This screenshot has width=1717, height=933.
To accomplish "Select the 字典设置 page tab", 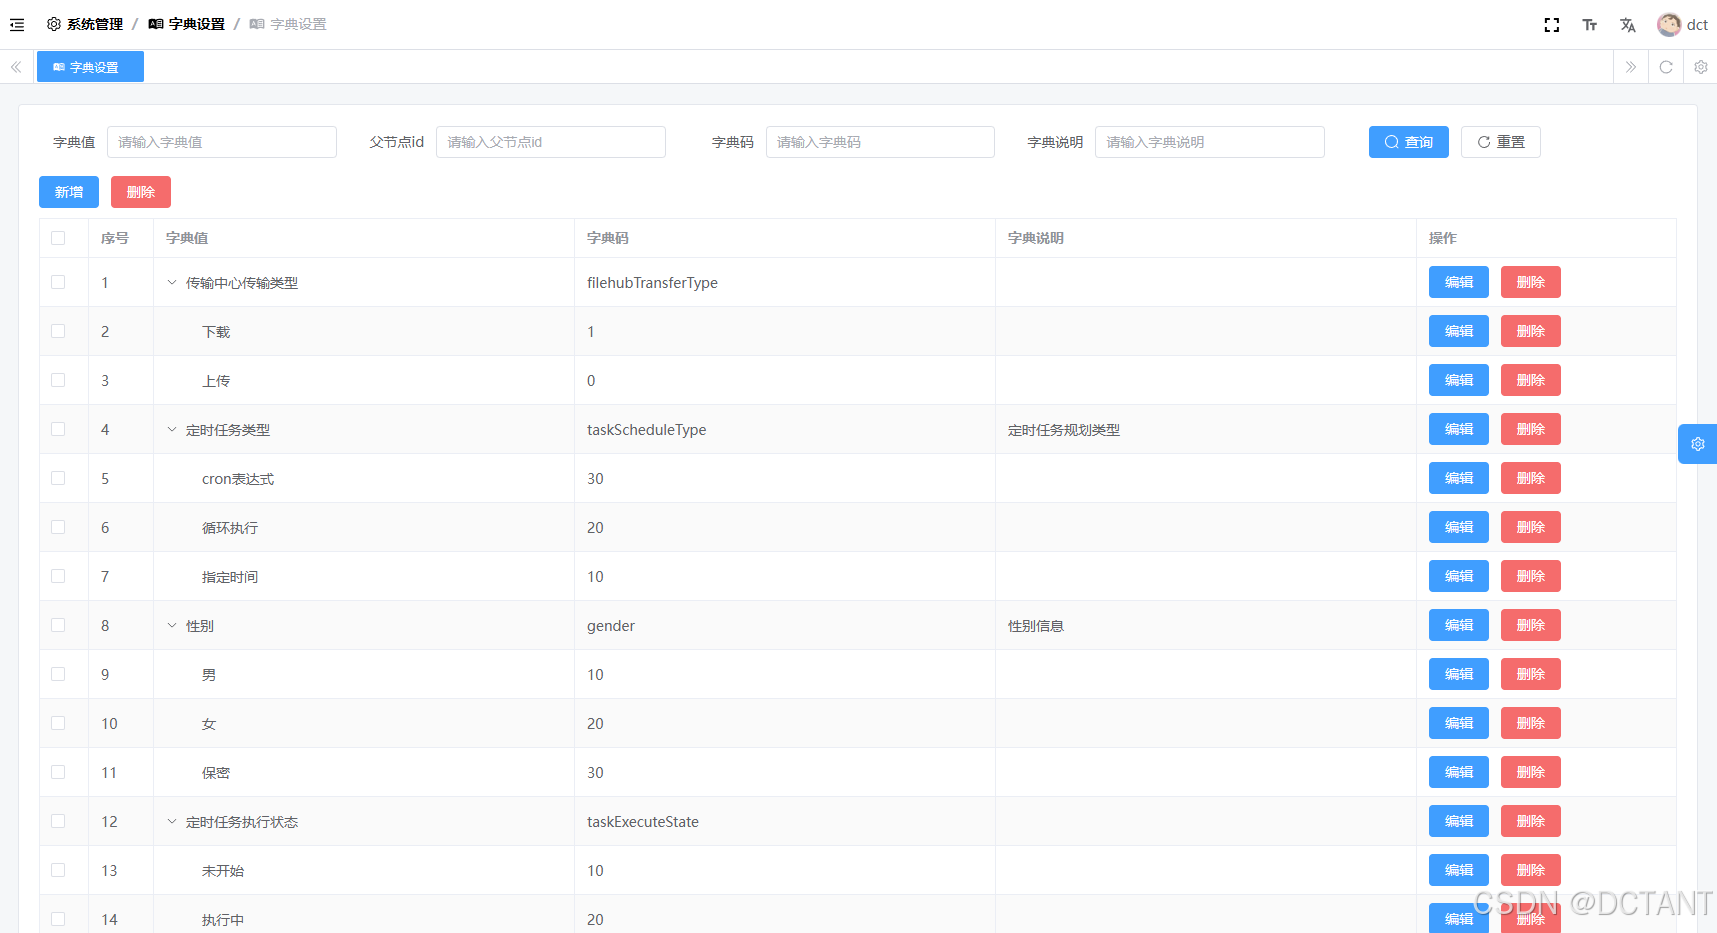I will coord(90,67).
